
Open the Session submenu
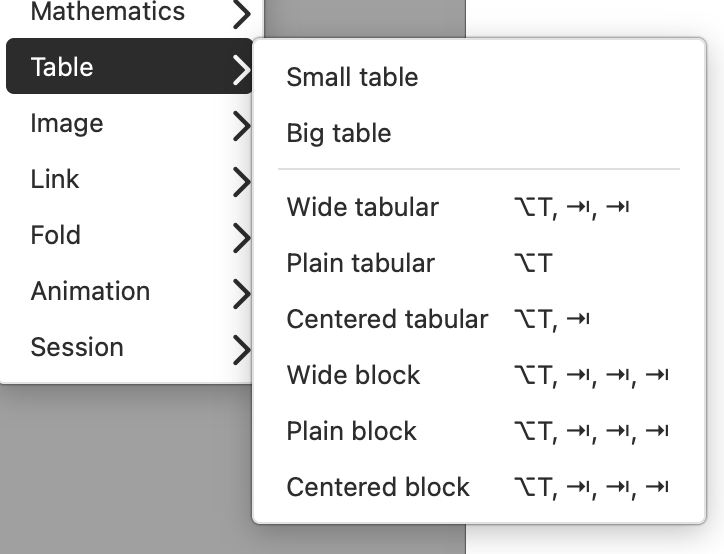pyautogui.click(x=77, y=347)
